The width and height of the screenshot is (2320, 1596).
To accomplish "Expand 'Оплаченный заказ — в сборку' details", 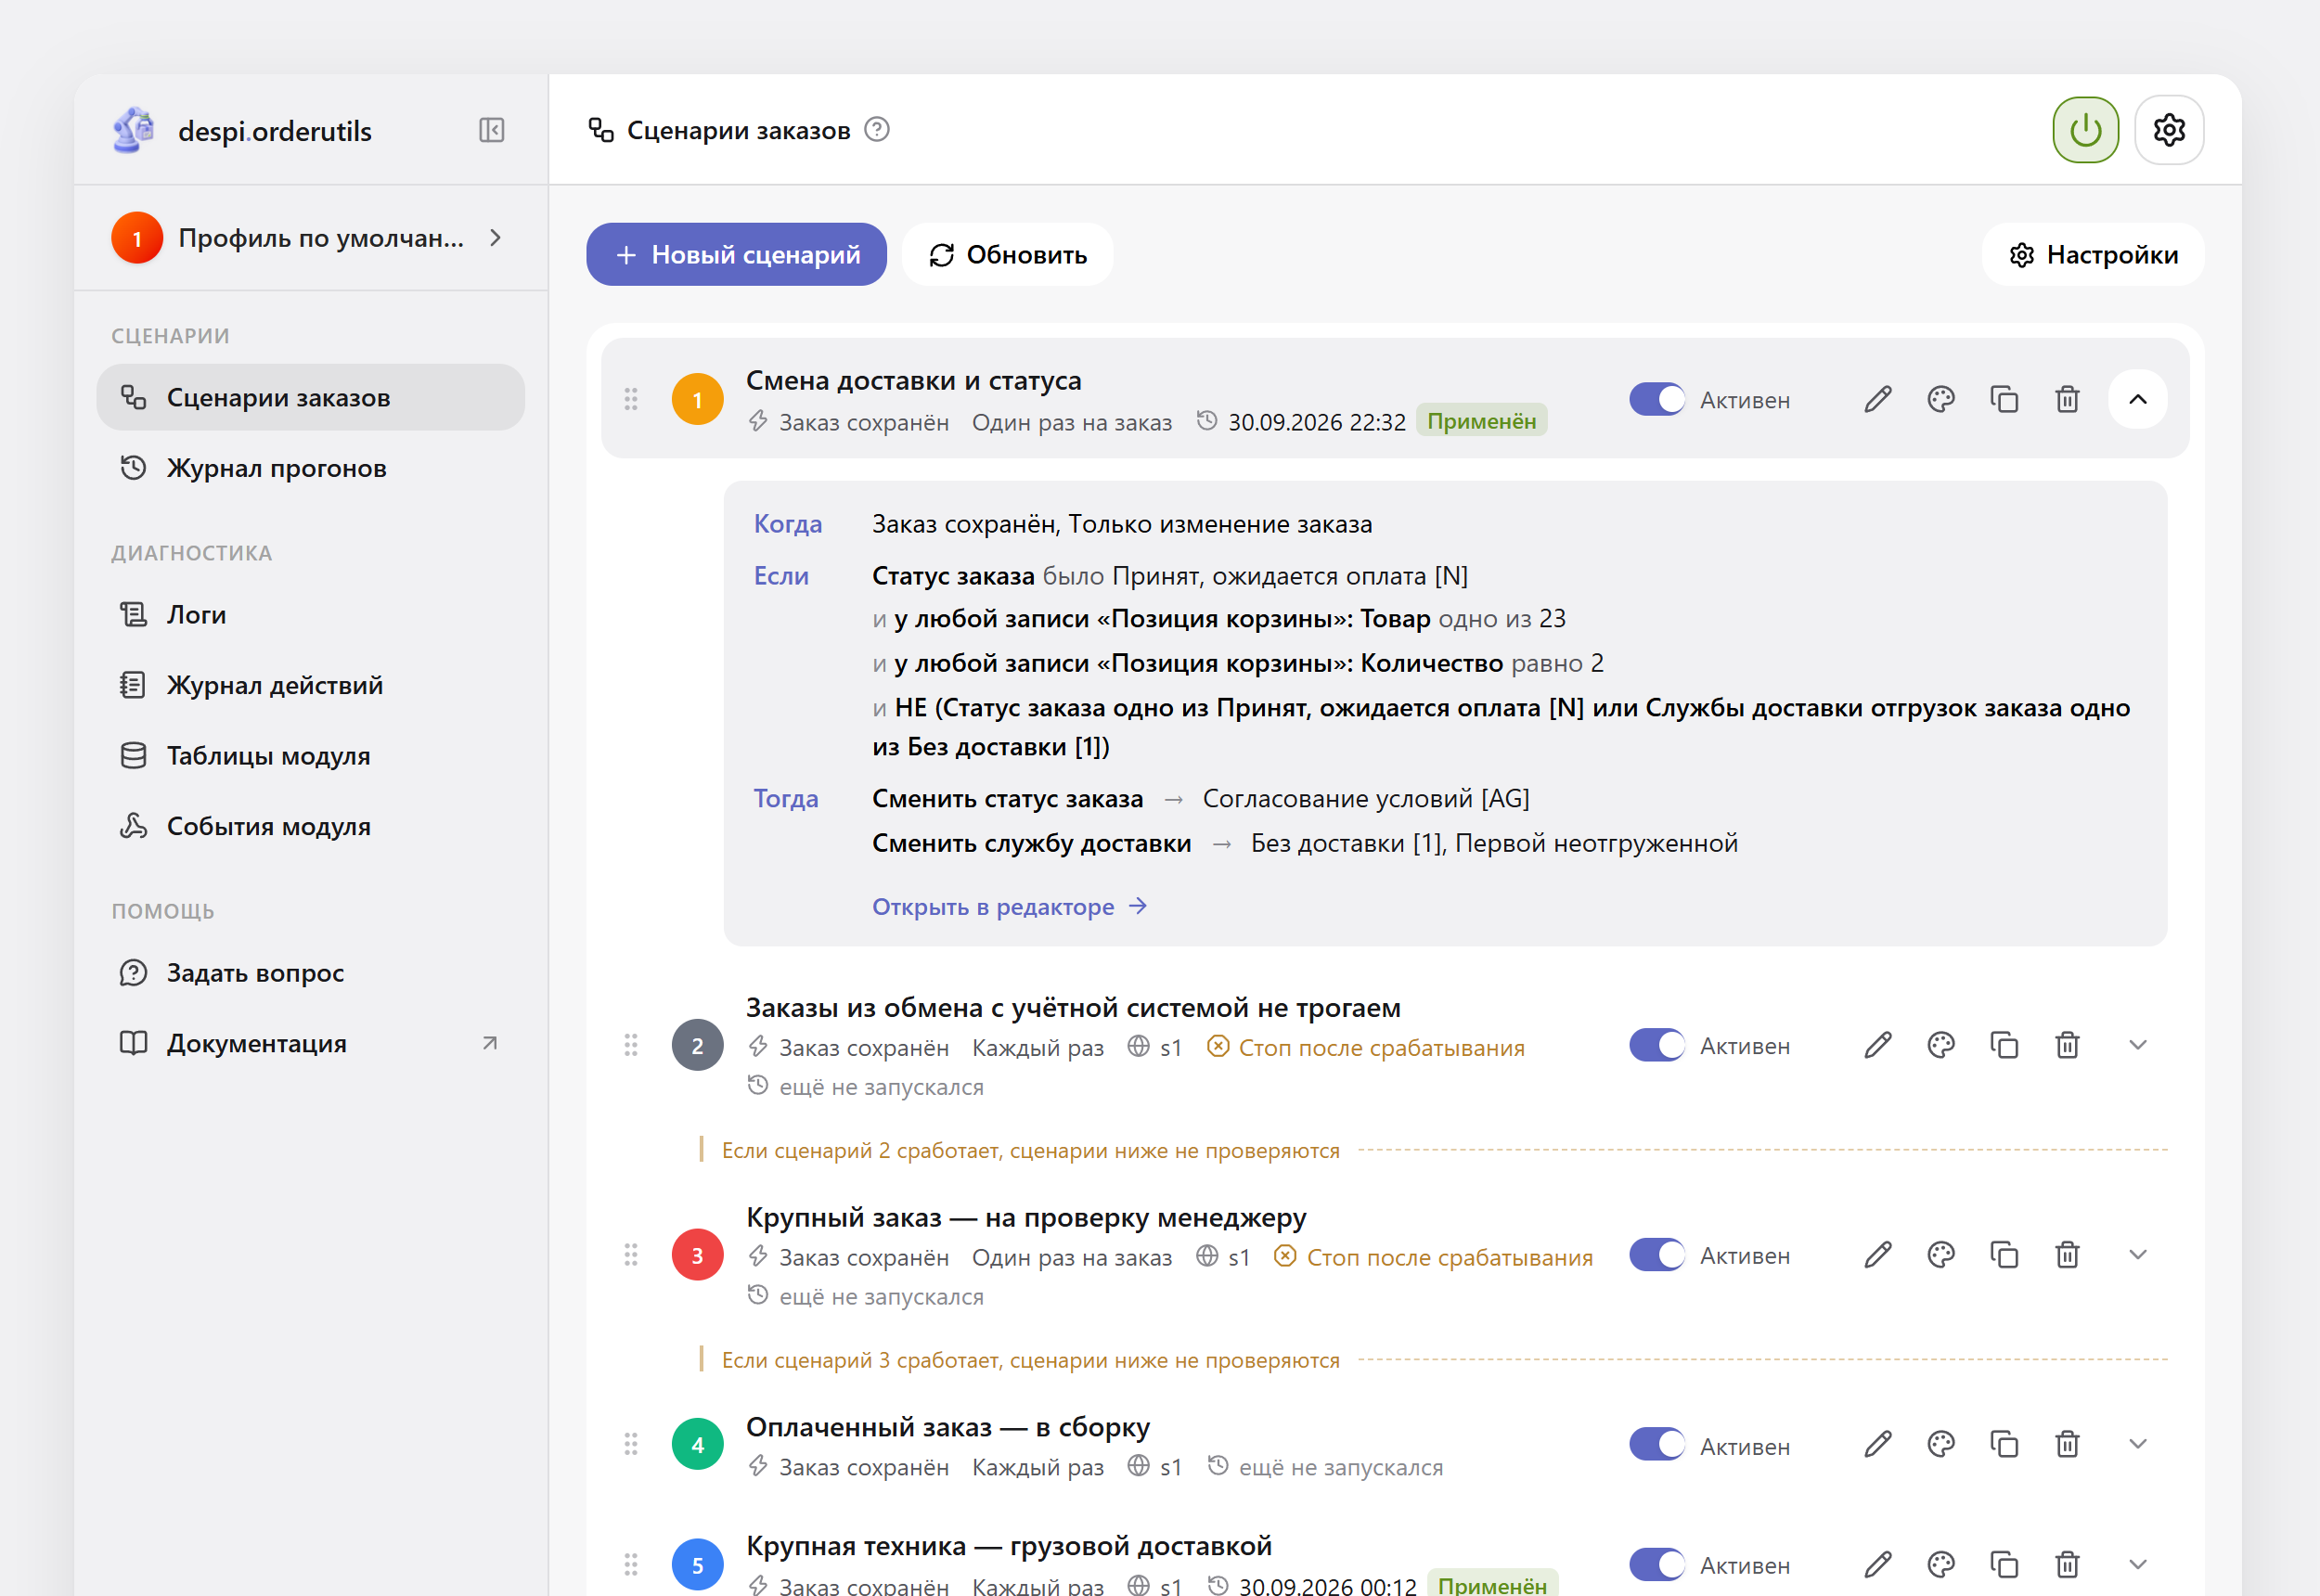I will click(2137, 1445).
